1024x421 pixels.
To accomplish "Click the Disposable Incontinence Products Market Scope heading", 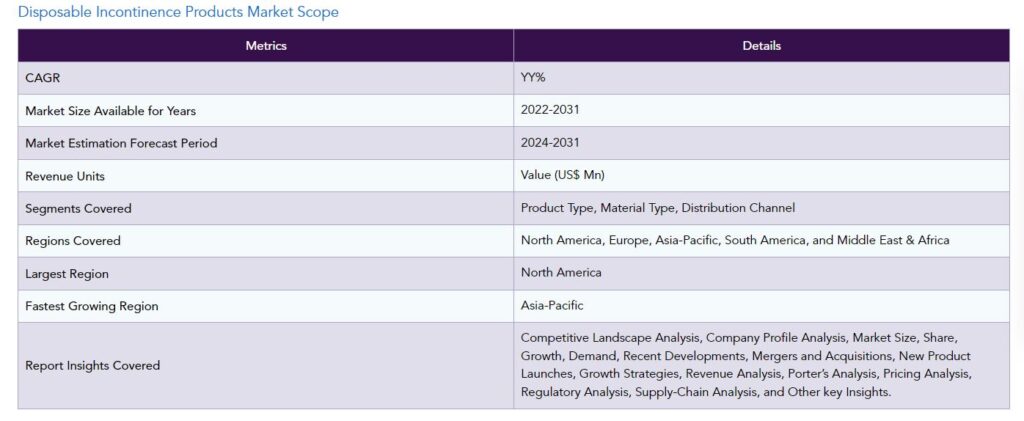I will [x=178, y=12].
